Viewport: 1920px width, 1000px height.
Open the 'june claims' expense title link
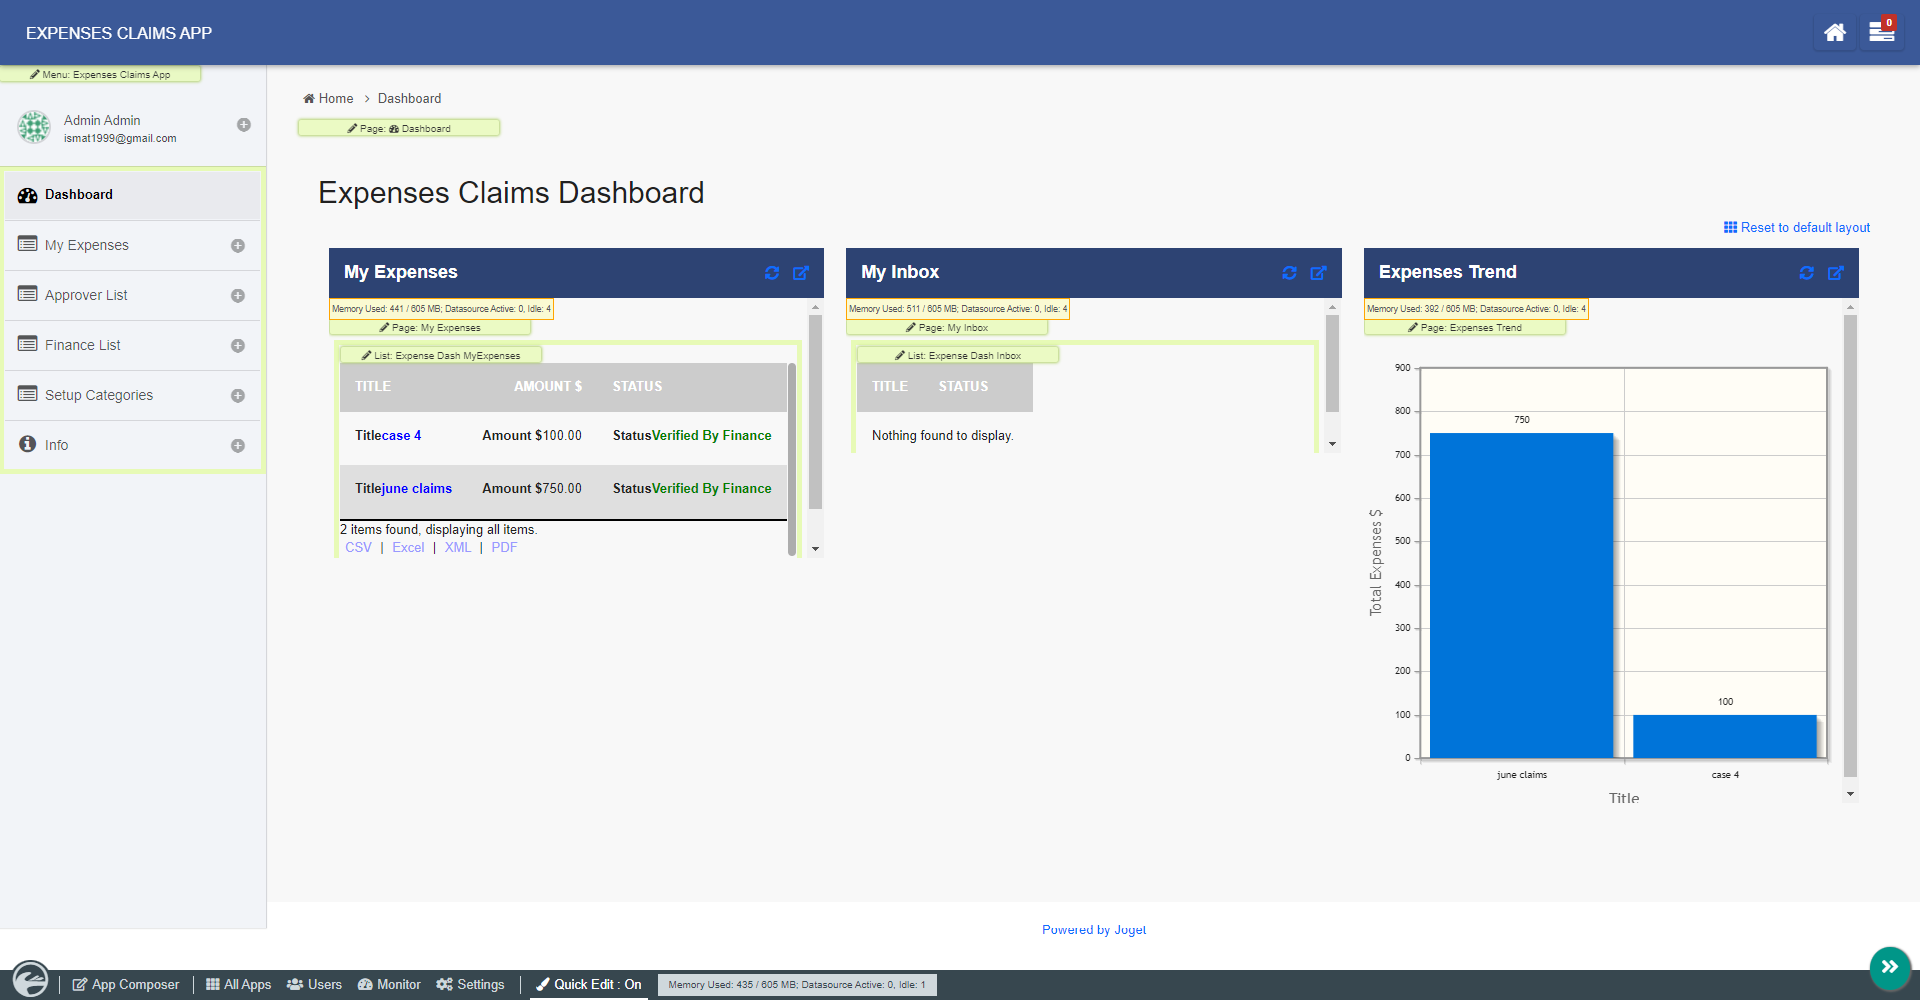417,489
